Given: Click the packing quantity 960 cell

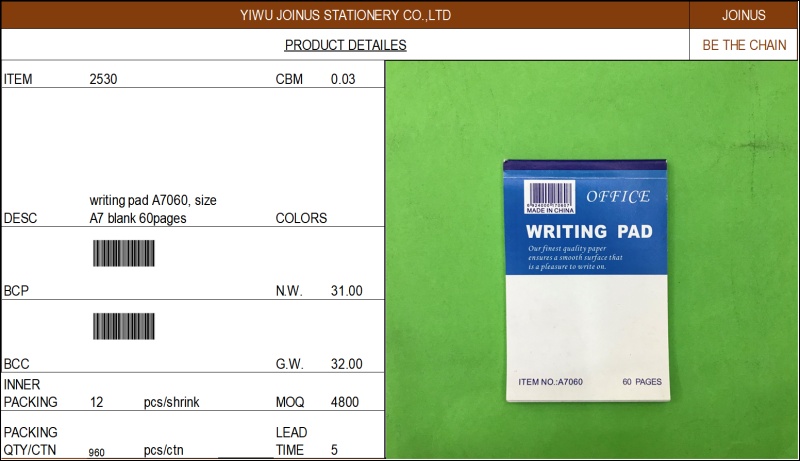Looking at the screenshot, I should pos(98,451).
